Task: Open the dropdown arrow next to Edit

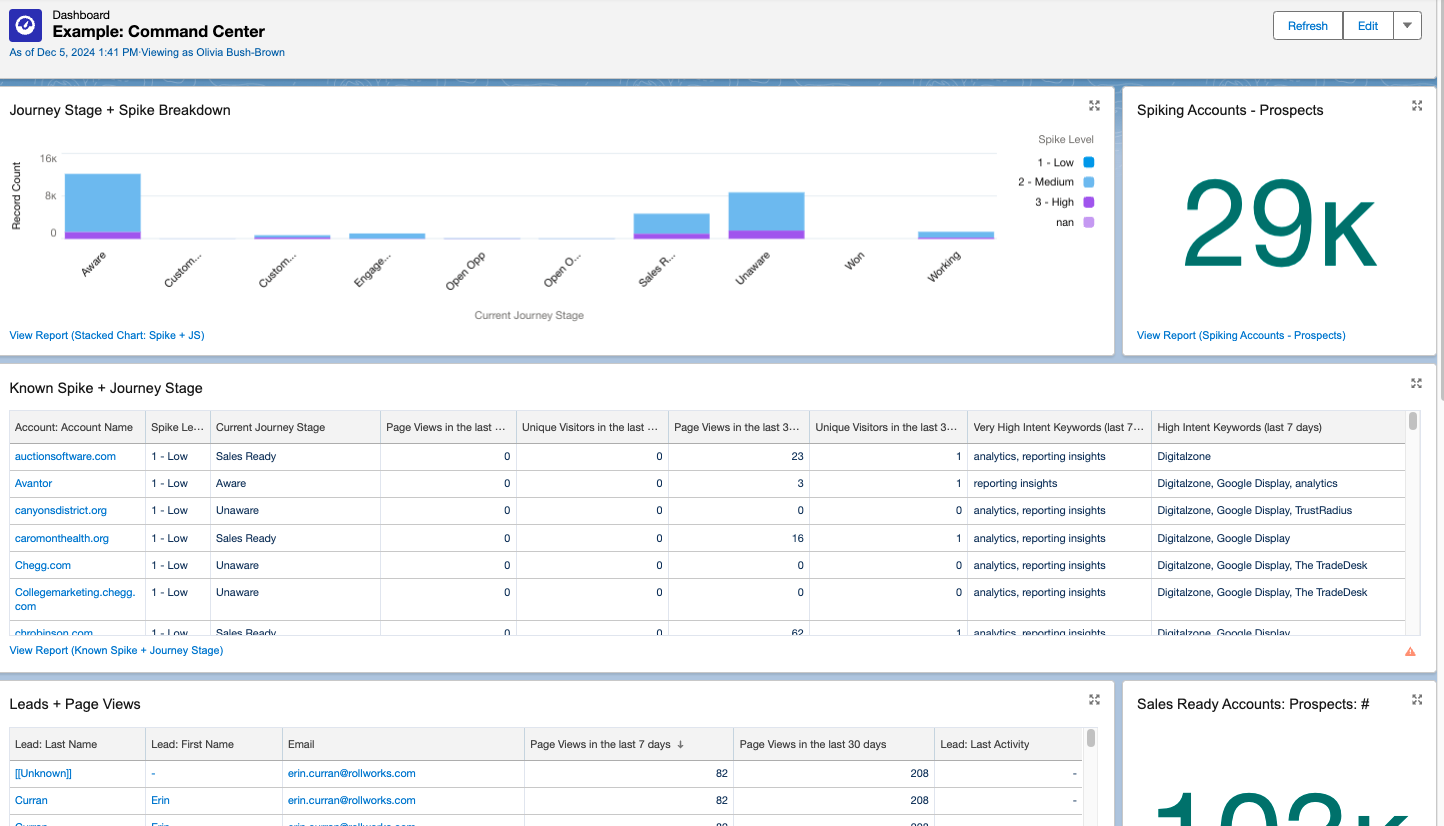Action: point(1407,26)
